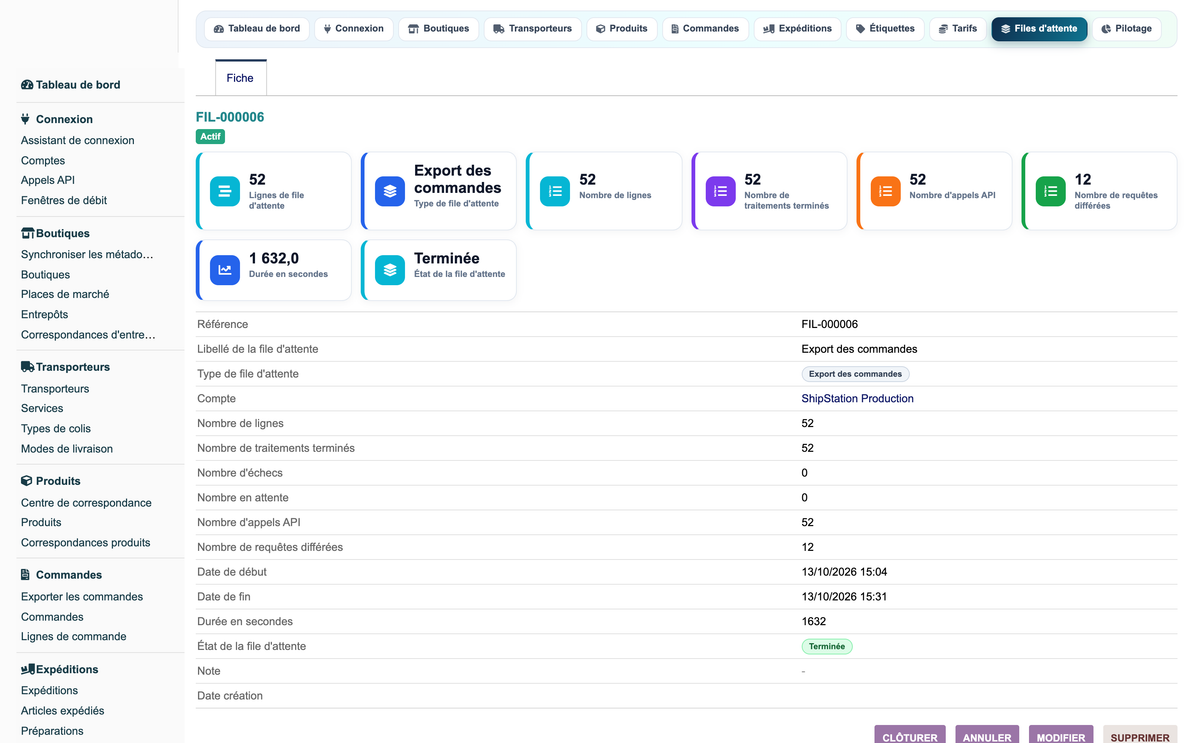Open the ShipStation Production account link
The image size is (1200, 743).
(858, 399)
